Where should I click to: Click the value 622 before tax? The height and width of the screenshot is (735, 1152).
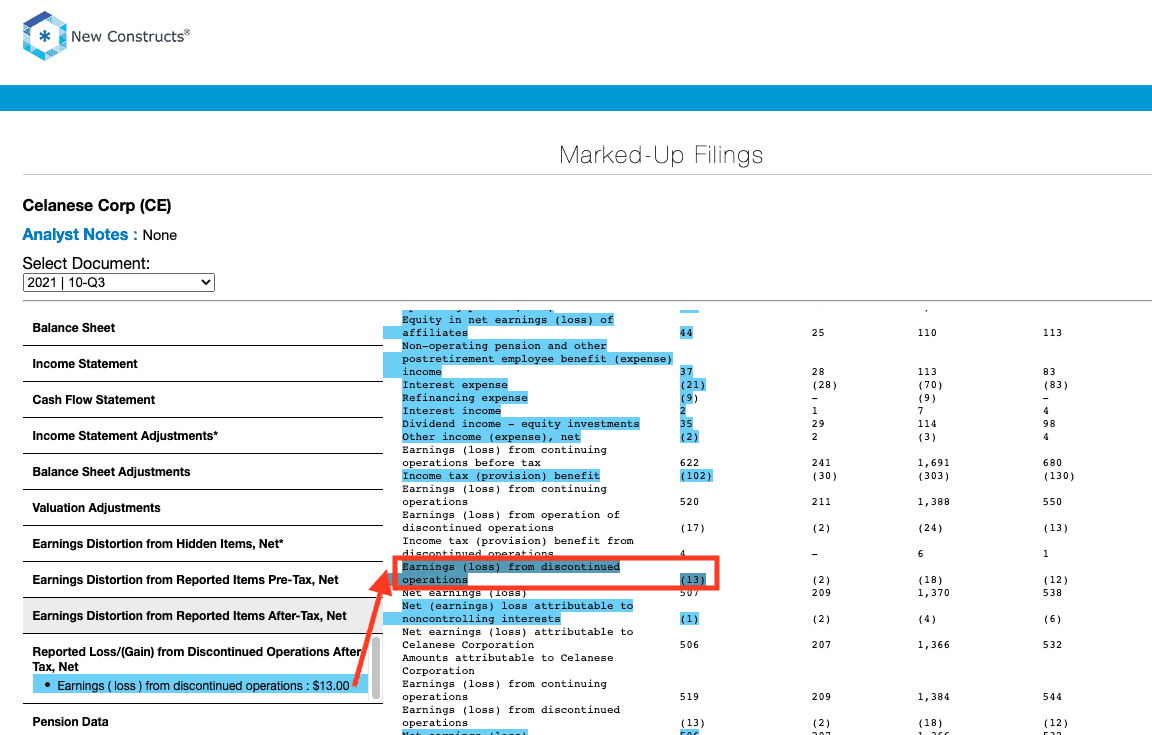pos(689,463)
